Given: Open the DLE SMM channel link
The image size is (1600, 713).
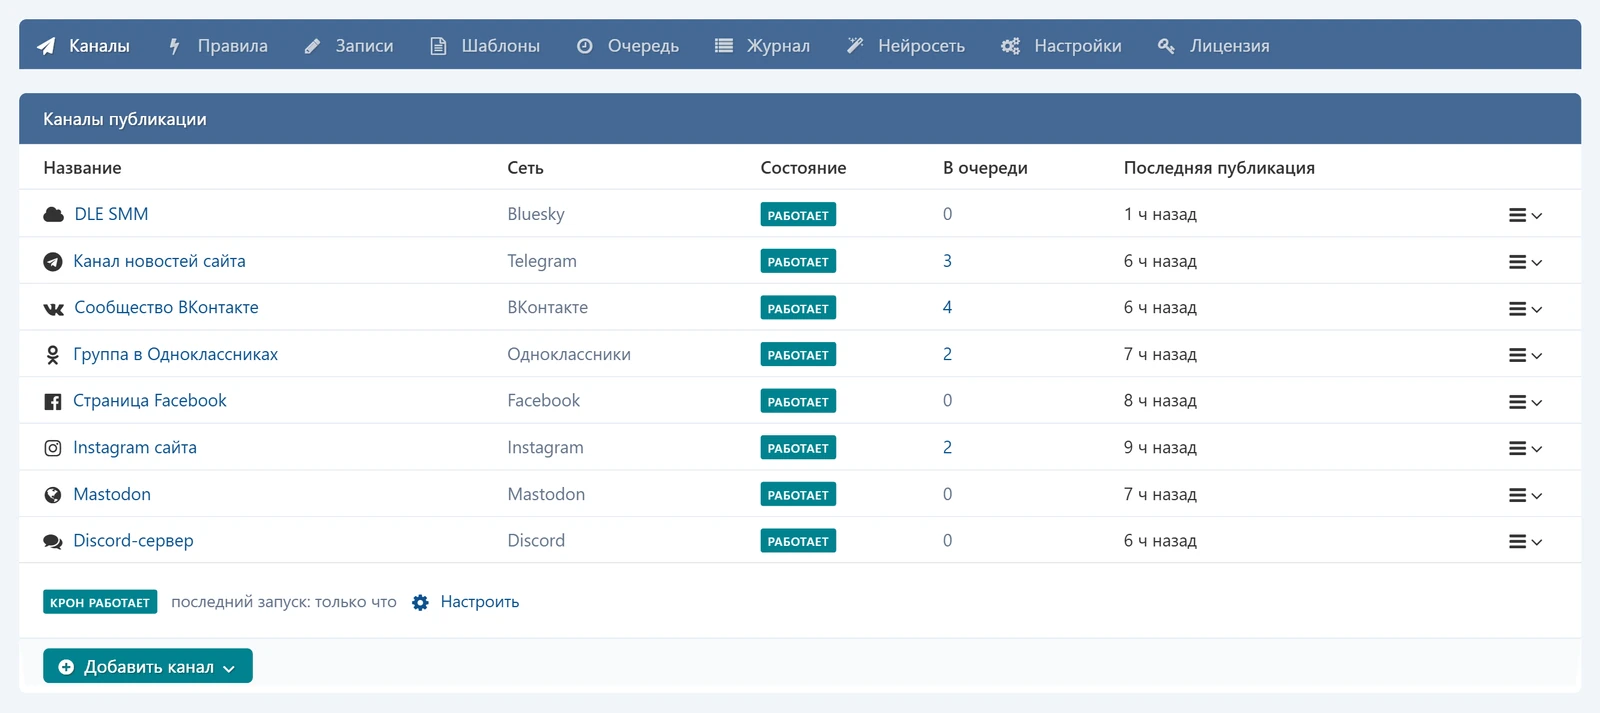Looking at the screenshot, I should pyautogui.click(x=111, y=214).
